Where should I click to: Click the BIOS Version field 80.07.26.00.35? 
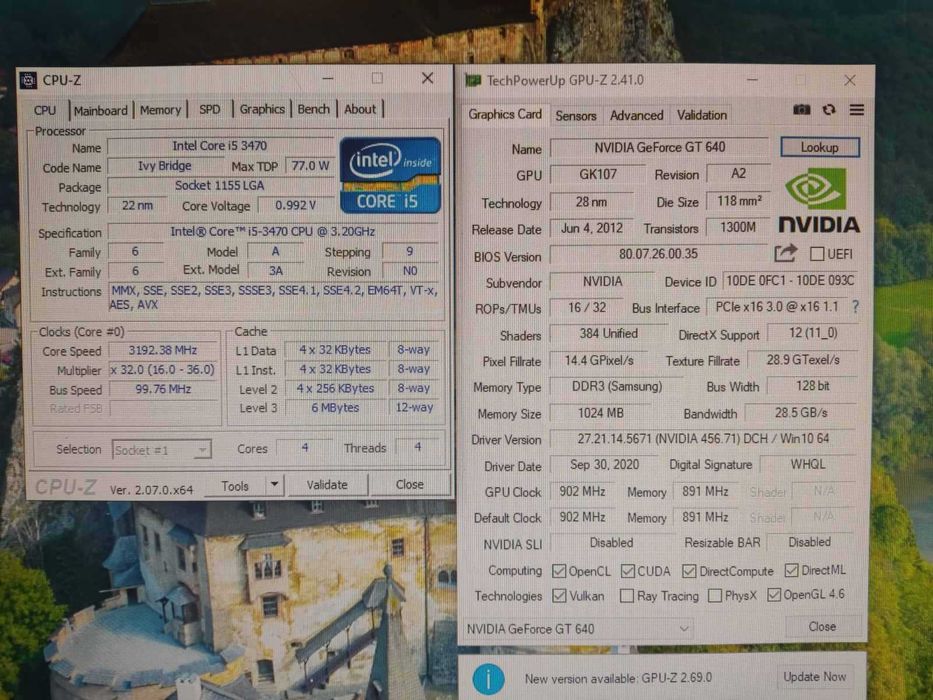(658, 254)
